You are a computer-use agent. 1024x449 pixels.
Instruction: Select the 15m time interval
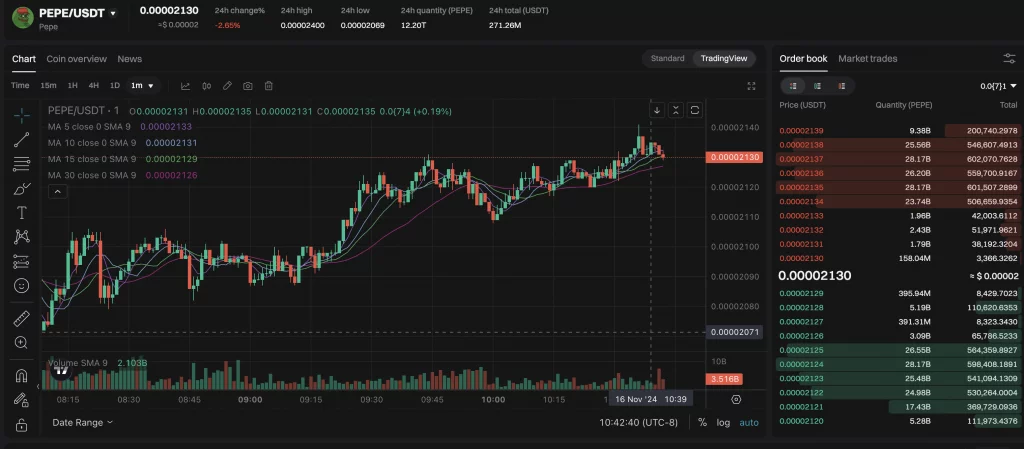48,85
